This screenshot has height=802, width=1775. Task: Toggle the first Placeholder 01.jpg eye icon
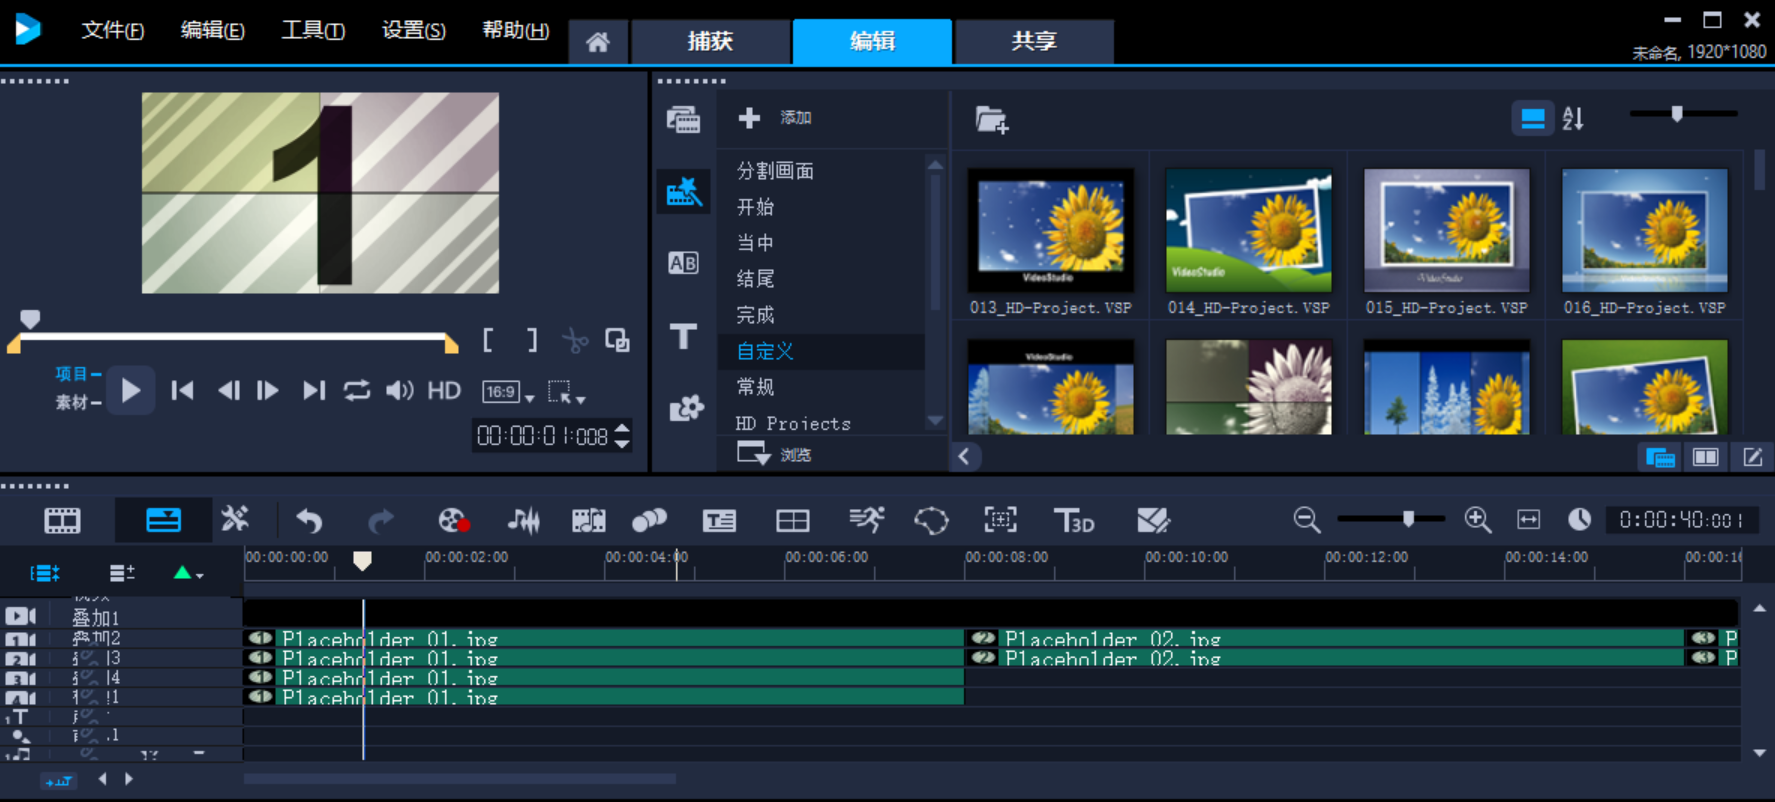pos(260,638)
